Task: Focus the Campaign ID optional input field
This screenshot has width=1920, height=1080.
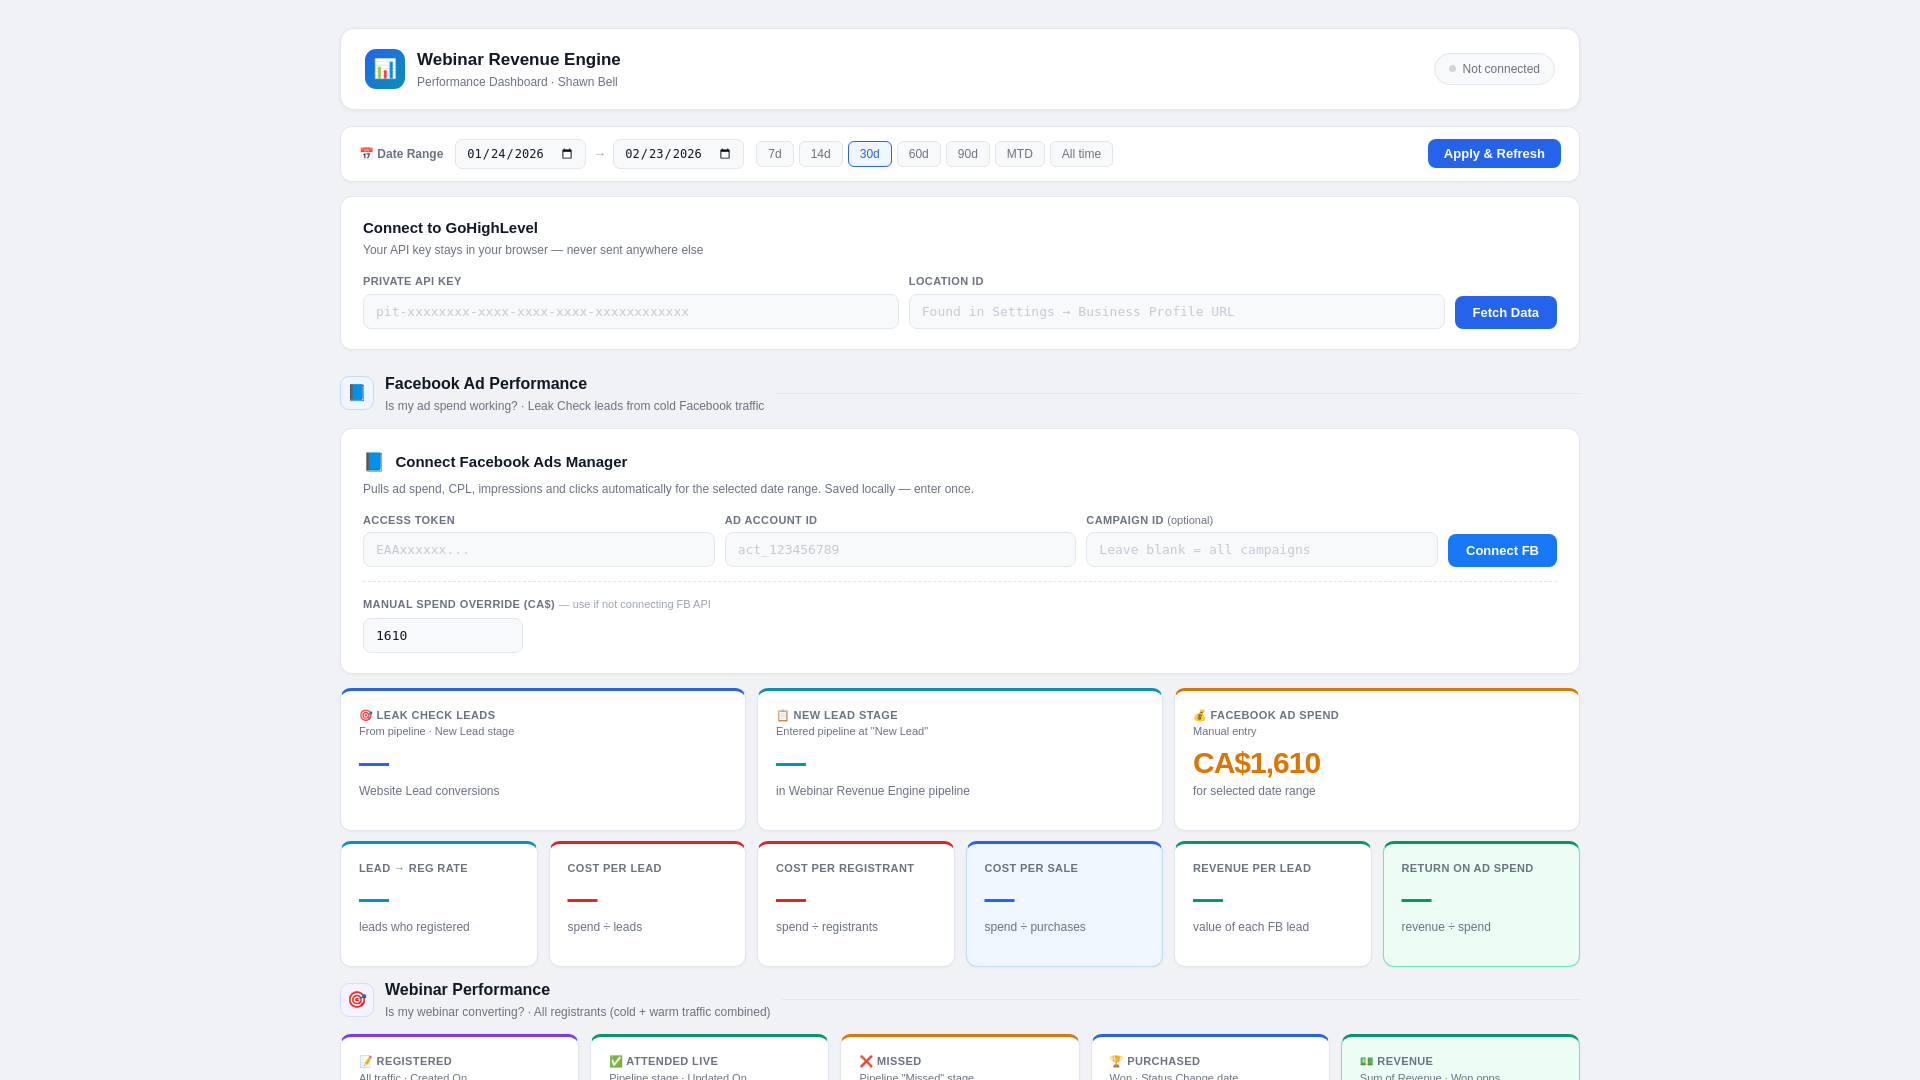Action: point(1262,550)
